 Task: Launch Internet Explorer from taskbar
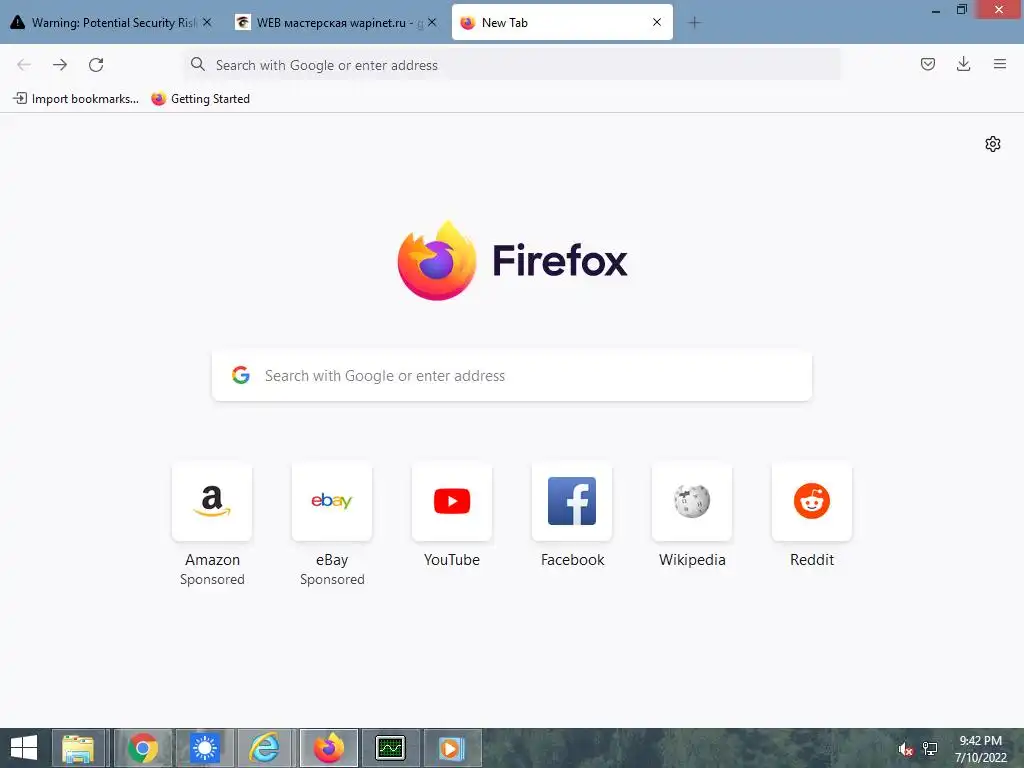[x=266, y=748]
